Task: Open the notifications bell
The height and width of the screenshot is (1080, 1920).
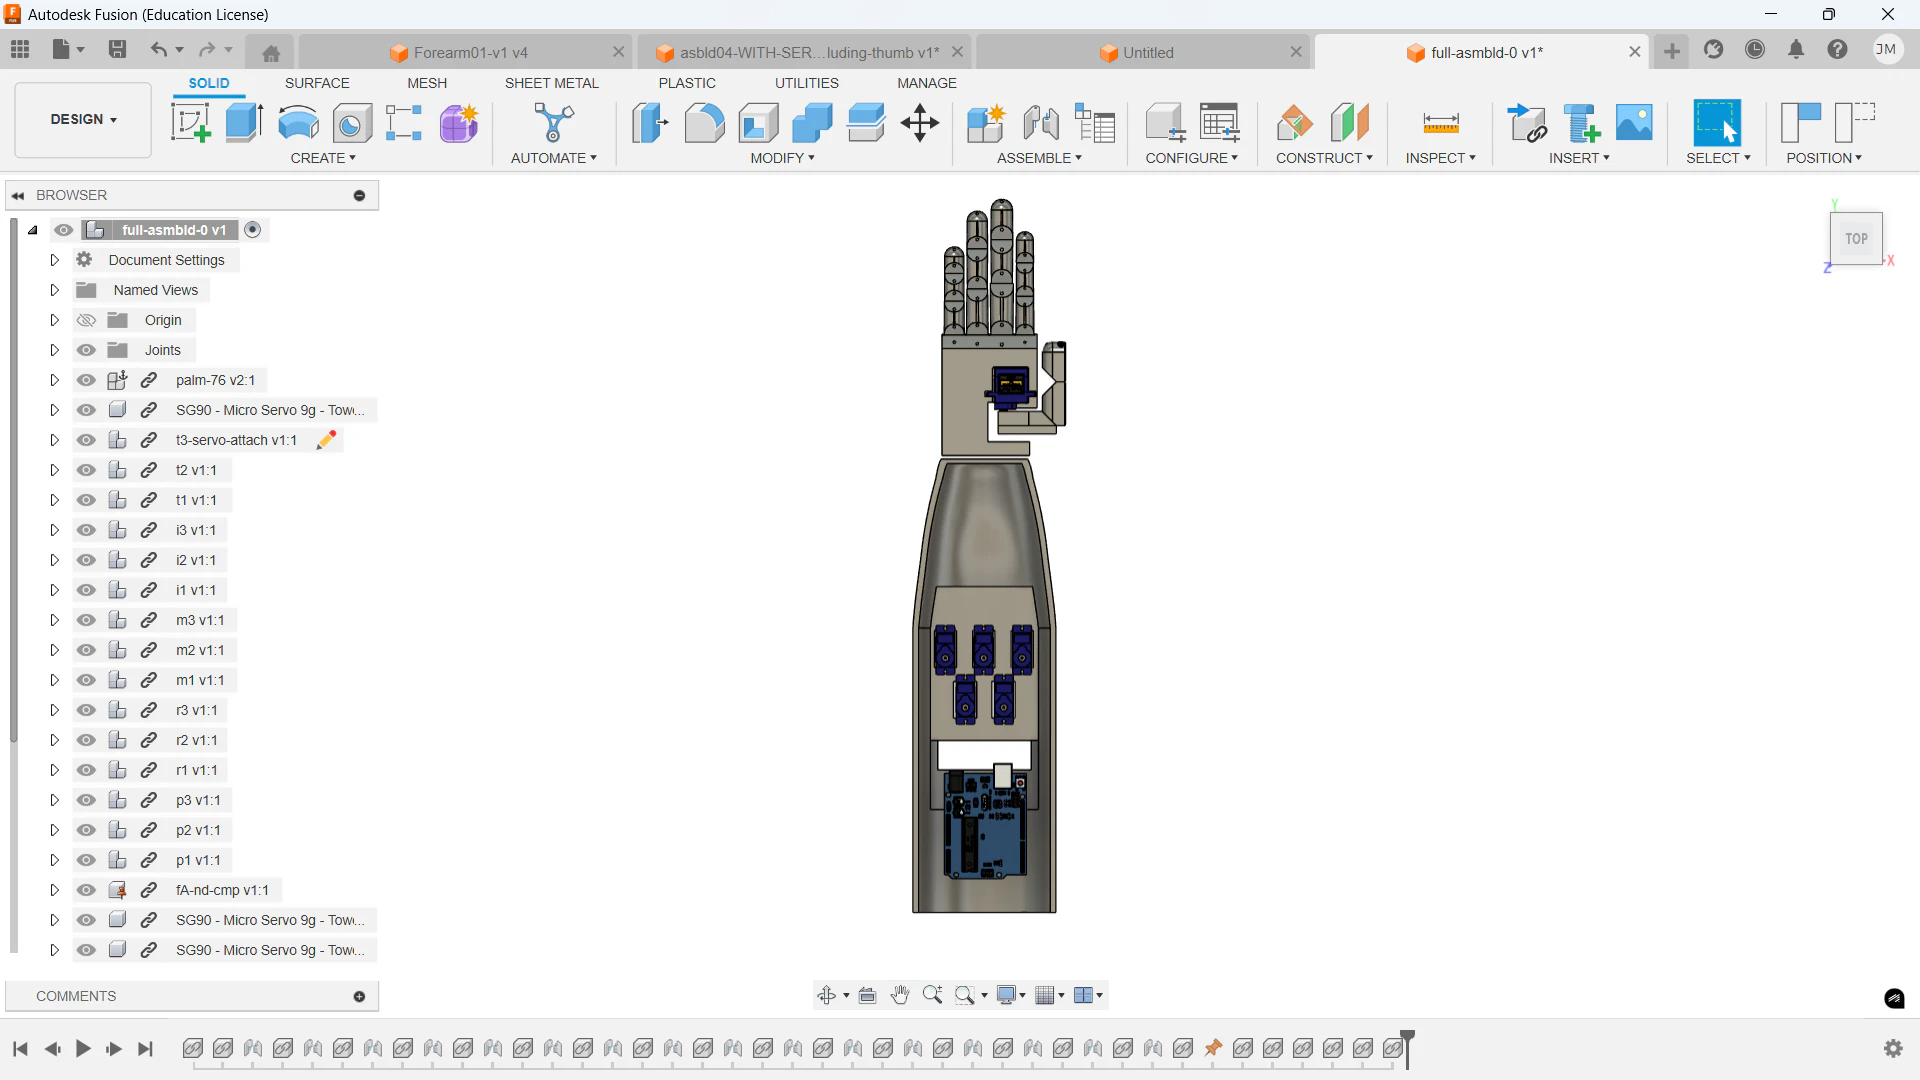Action: 1796,50
